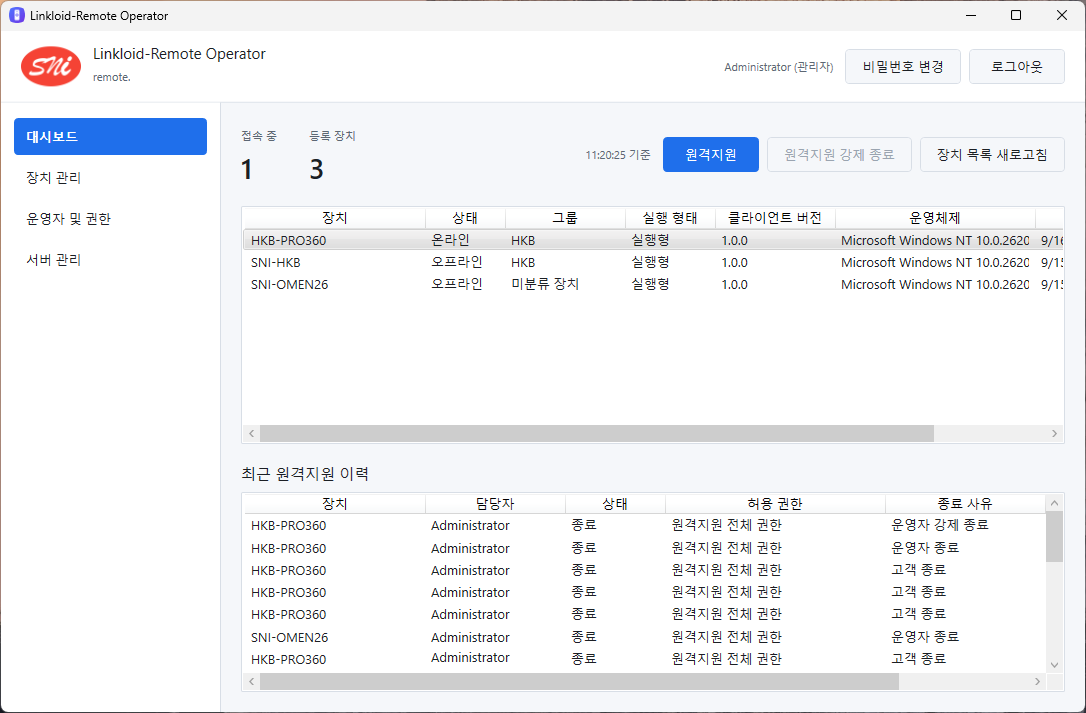
Task: Click the 11:20:25 기준 timestamp
Action: [618, 155]
